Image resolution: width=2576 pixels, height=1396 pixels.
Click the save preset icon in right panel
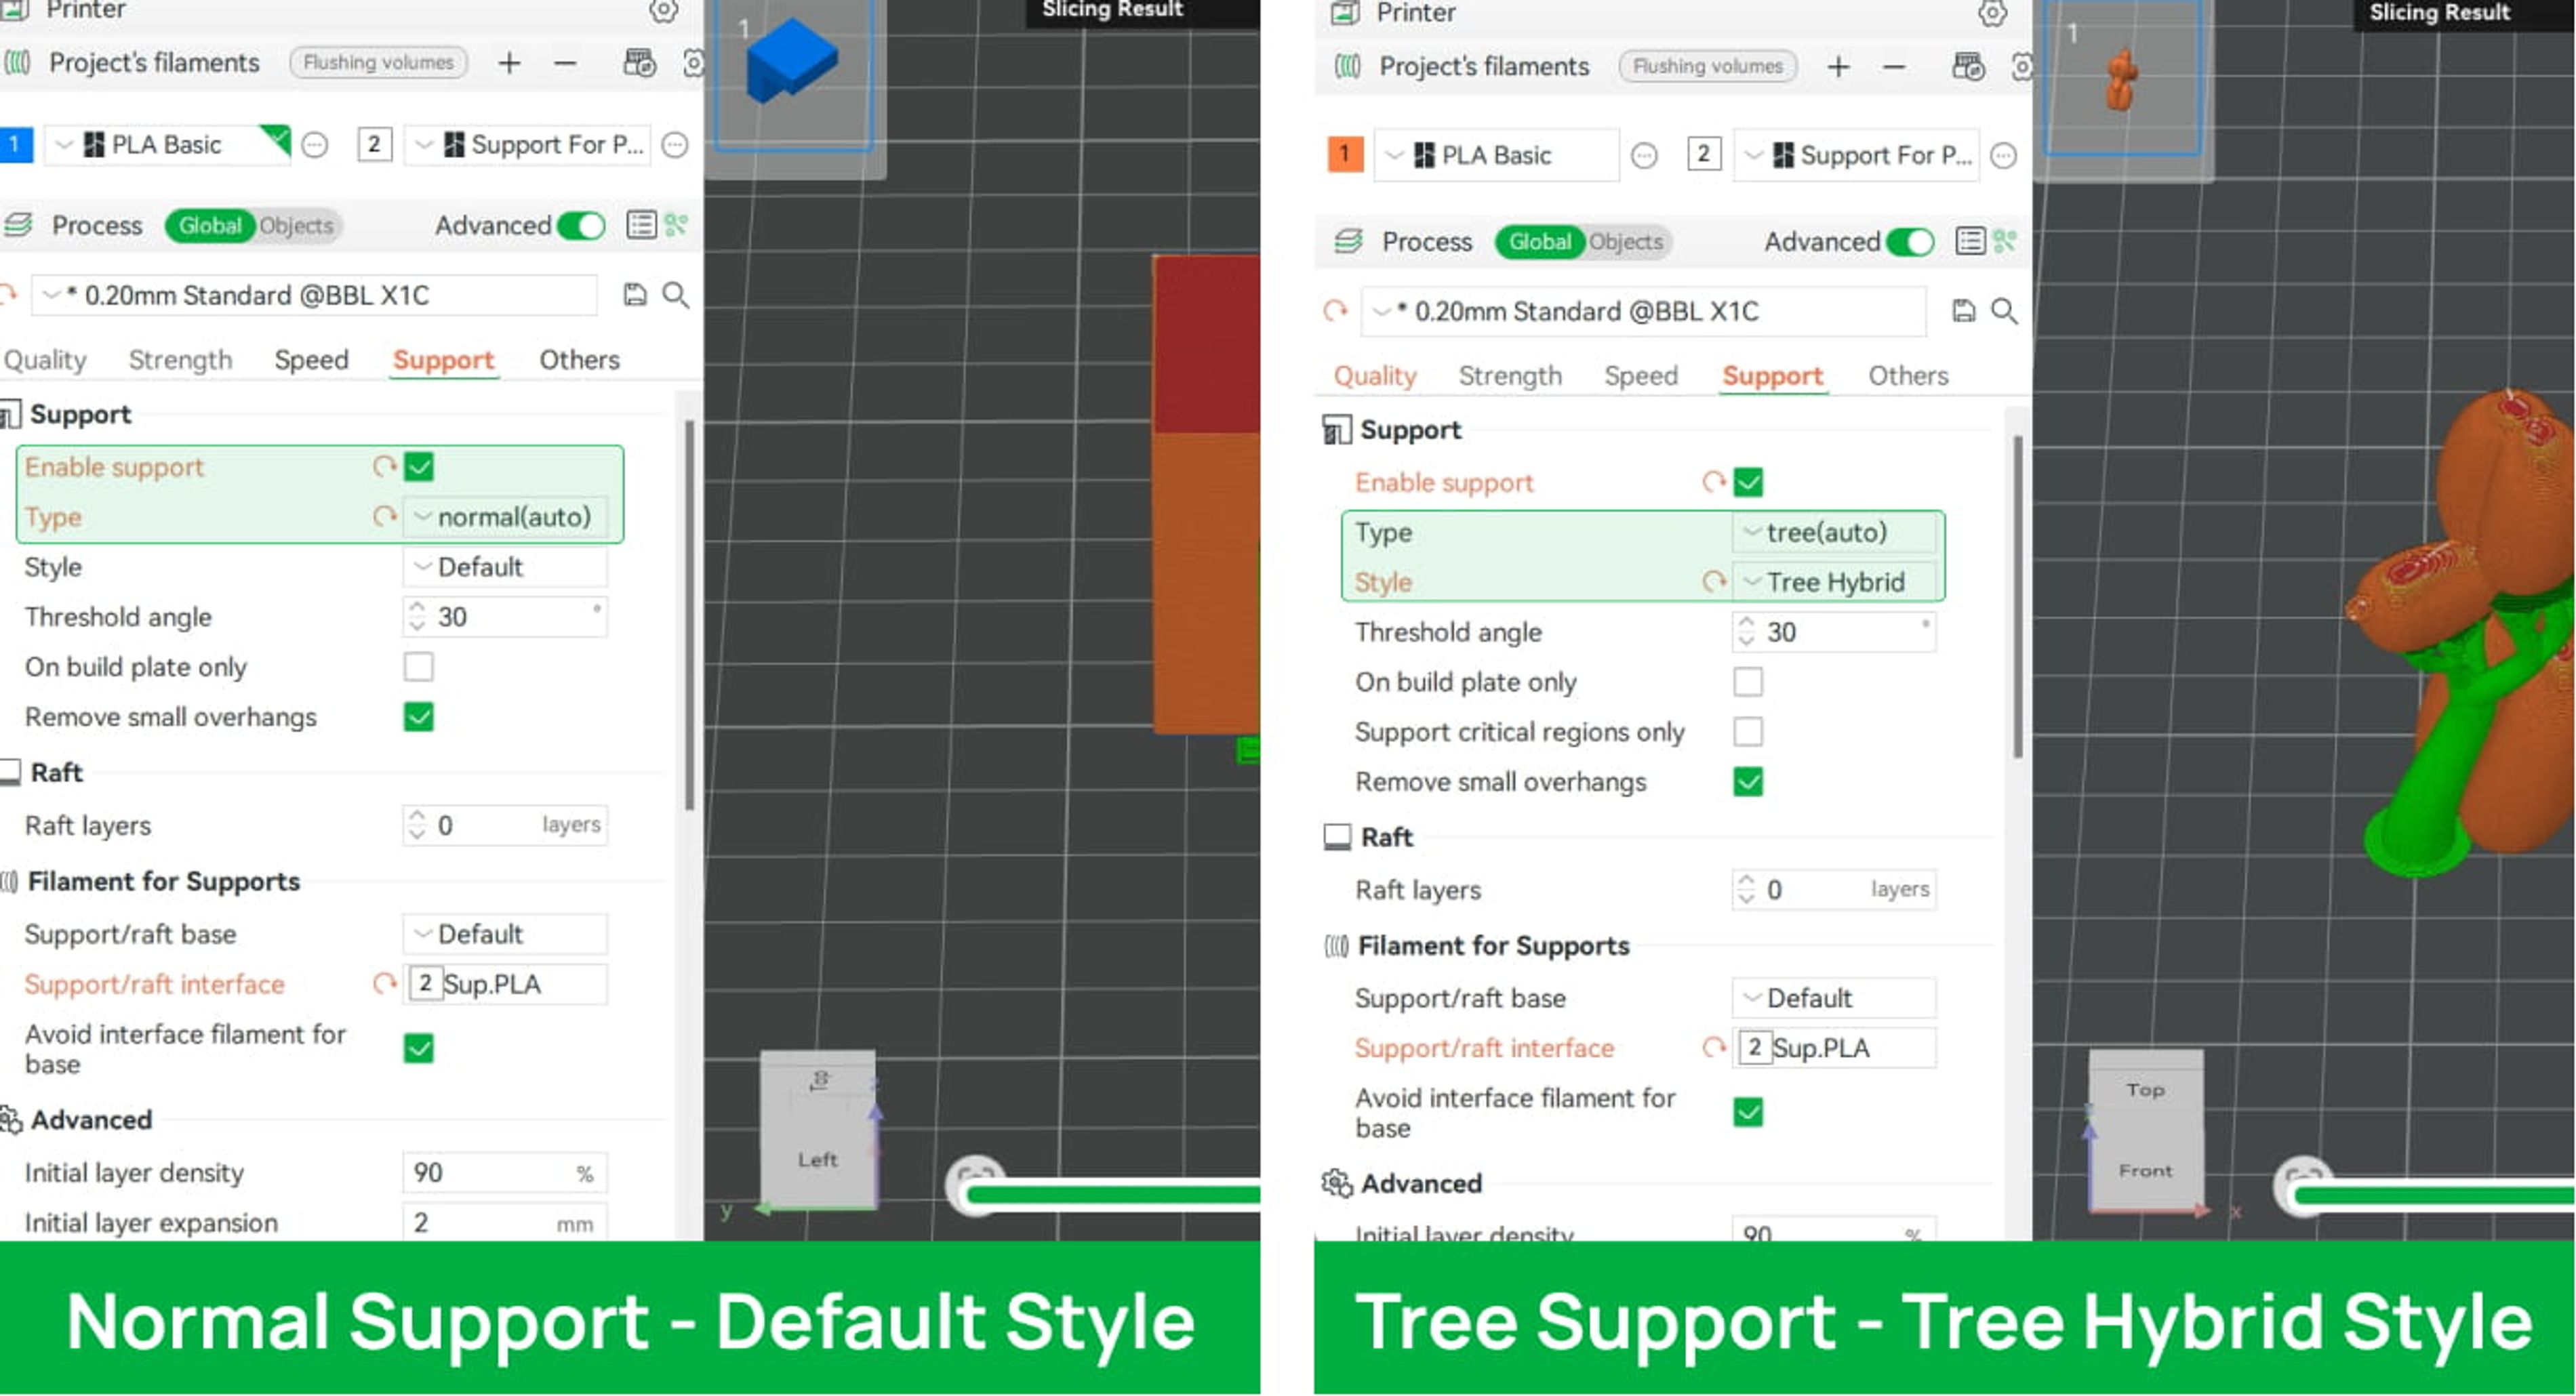point(1964,311)
